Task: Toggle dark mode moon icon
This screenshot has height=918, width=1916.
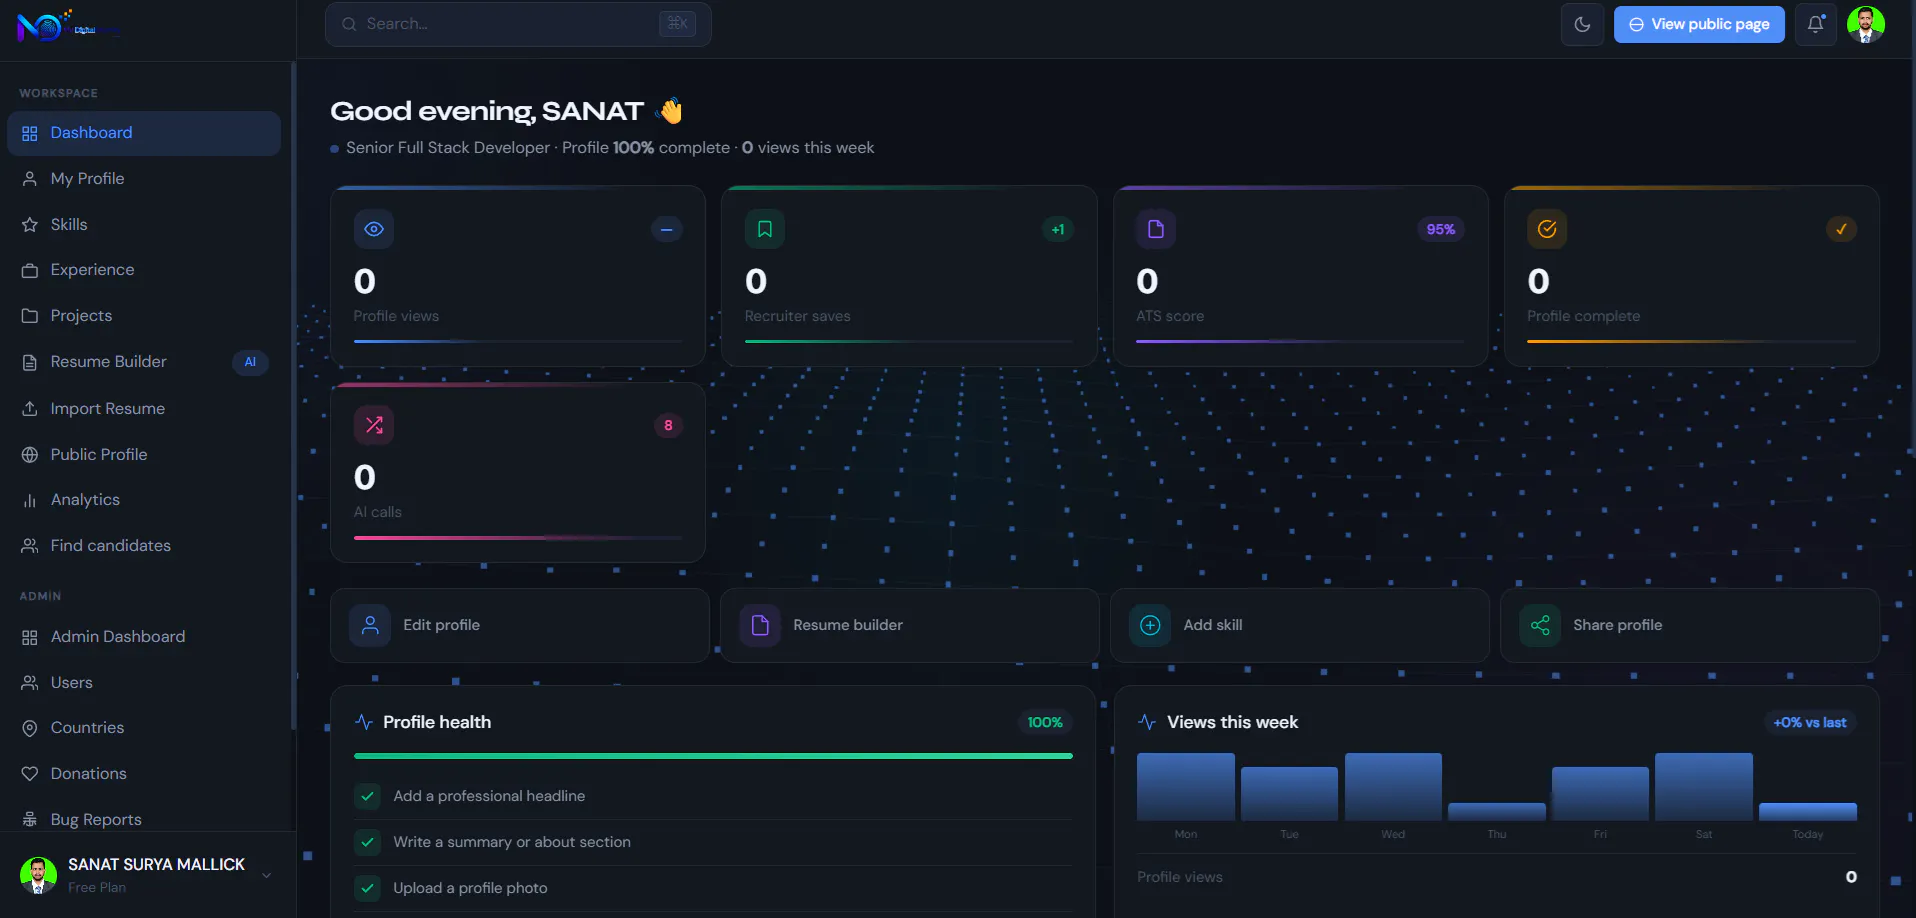Action: tap(1582, 24)
